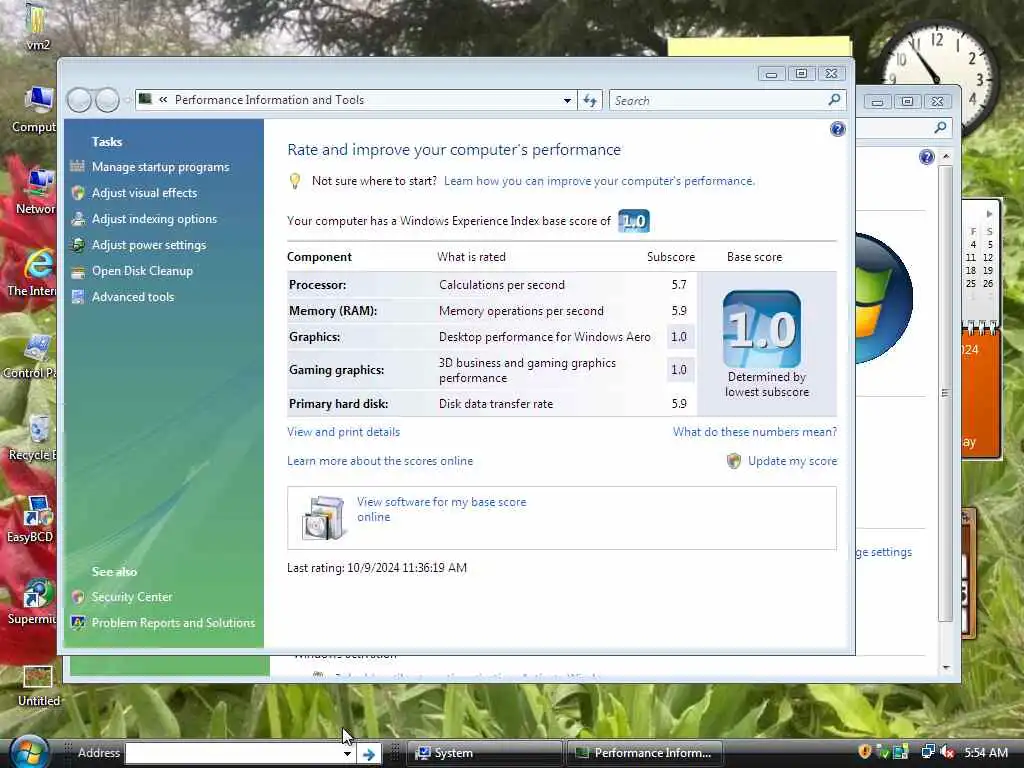Click the security alert shield in system tray

(x=864, y=752)
